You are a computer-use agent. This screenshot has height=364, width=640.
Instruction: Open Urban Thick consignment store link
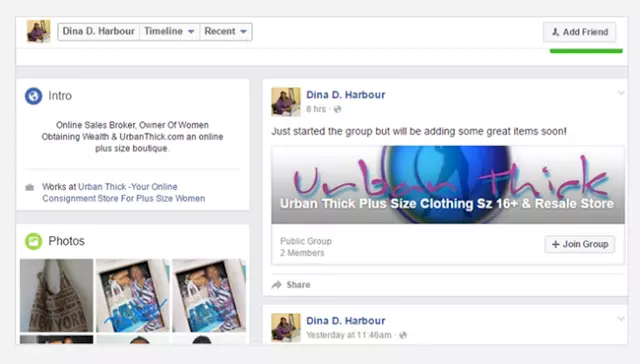pos(124,193)
